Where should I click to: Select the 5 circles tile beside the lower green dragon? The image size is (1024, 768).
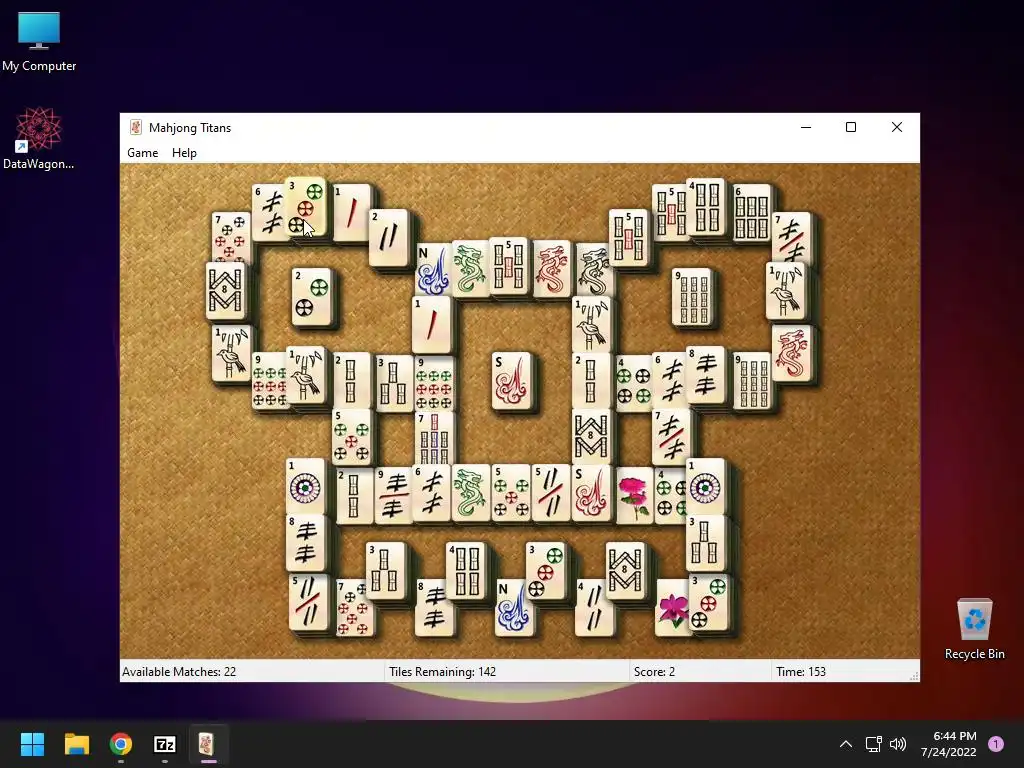pos(511,493)
